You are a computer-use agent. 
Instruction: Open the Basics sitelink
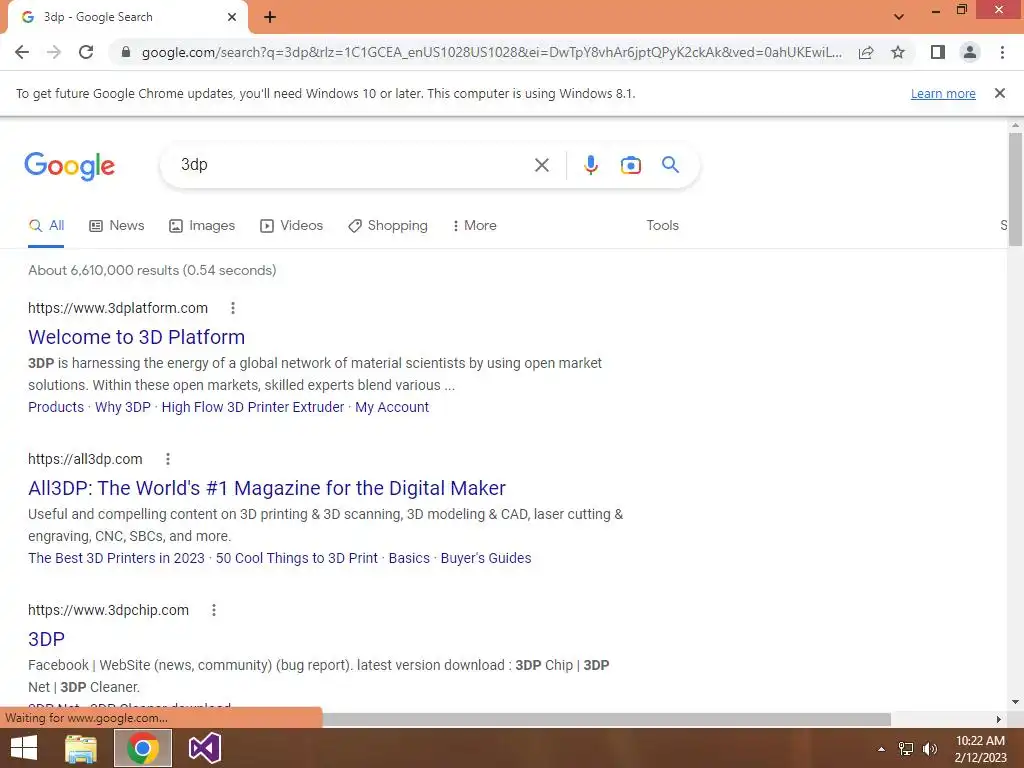[x=409, y=558]
